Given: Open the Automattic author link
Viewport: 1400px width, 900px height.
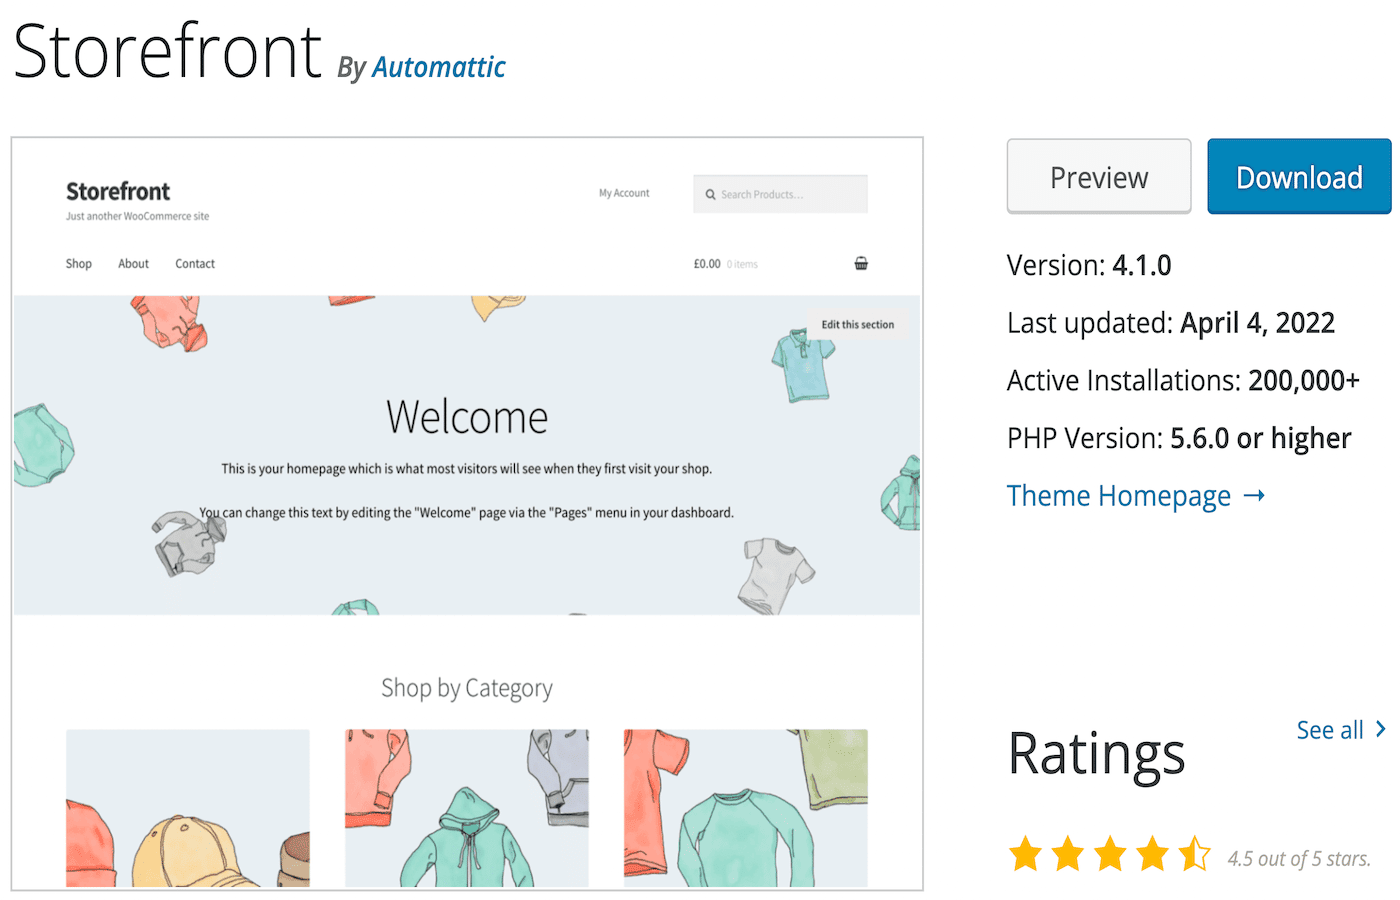Looking at the screenshot, I should coord(438,67).
